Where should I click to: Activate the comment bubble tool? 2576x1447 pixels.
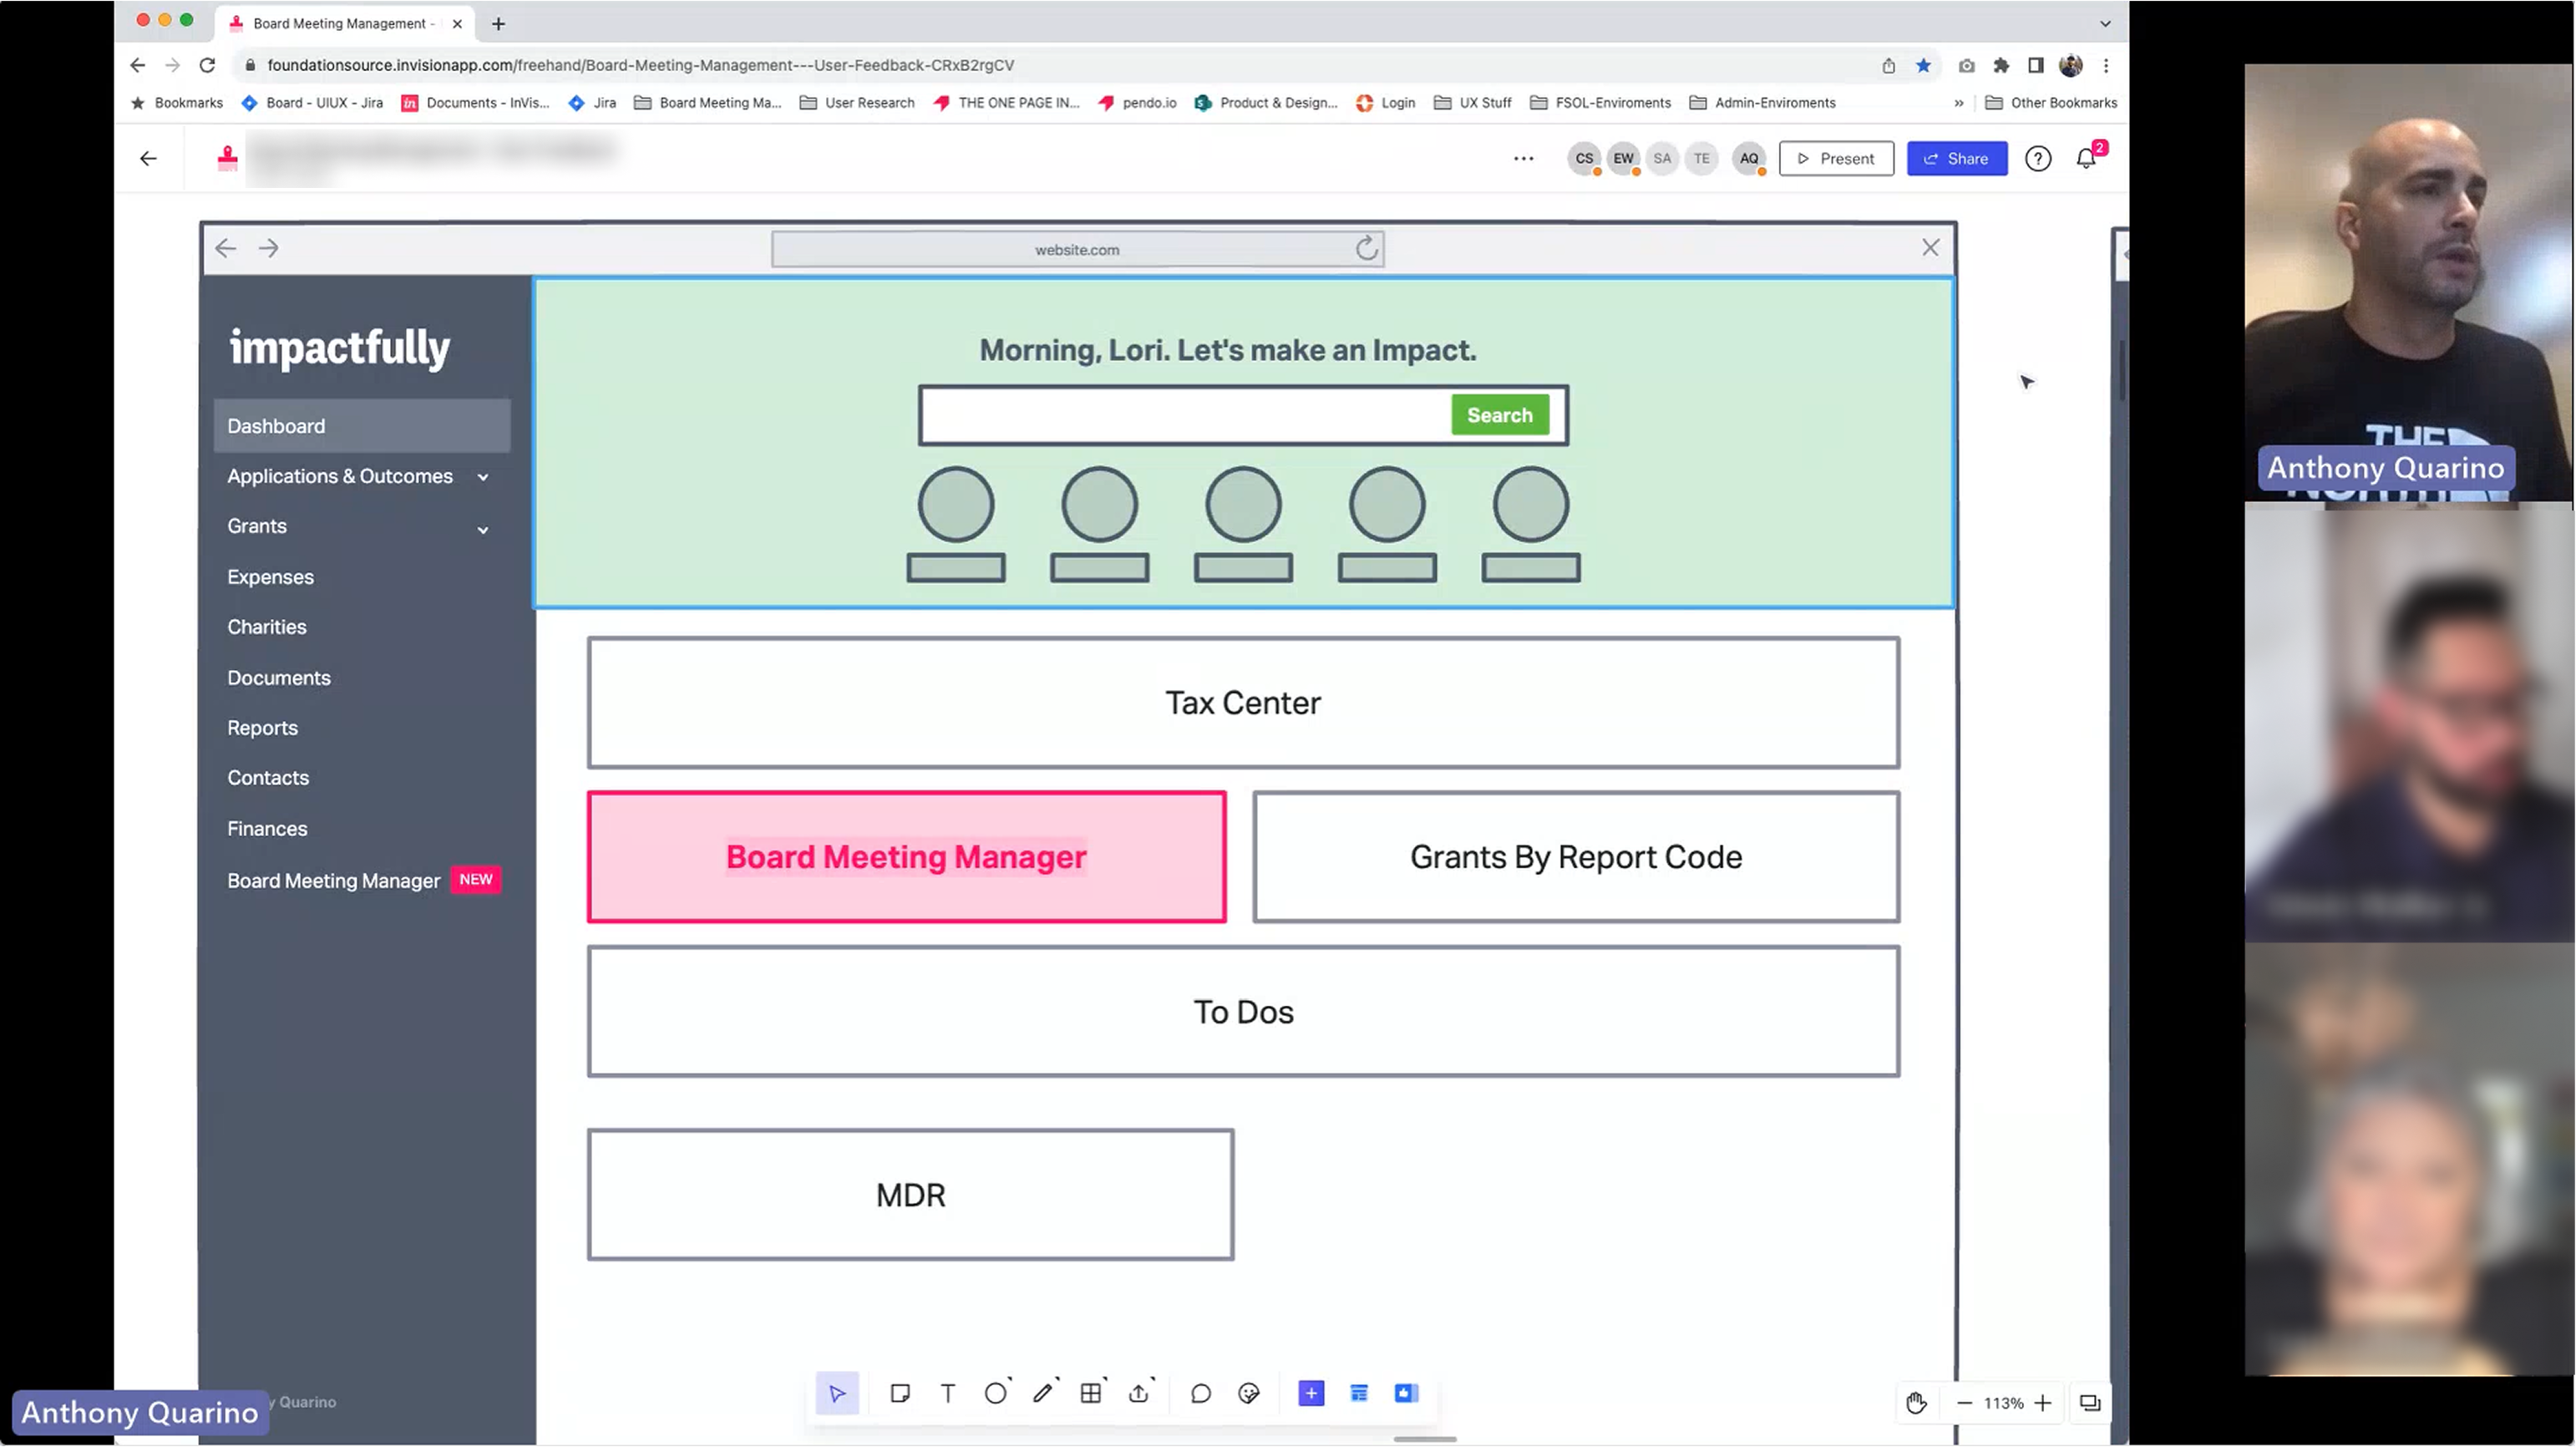tap(1200, 1393)
